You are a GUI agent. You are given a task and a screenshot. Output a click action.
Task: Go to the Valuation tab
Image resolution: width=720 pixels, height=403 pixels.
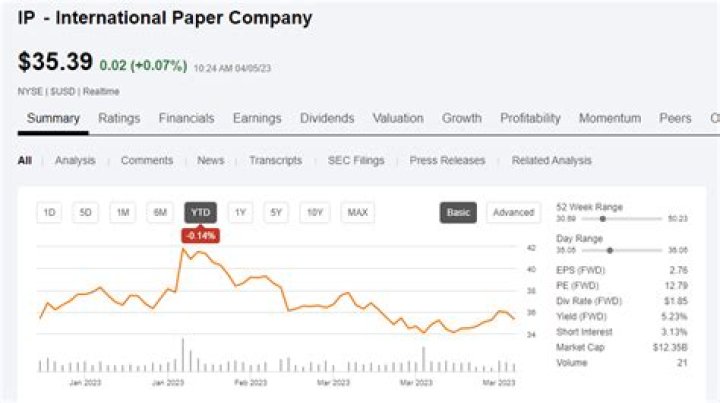398,118
